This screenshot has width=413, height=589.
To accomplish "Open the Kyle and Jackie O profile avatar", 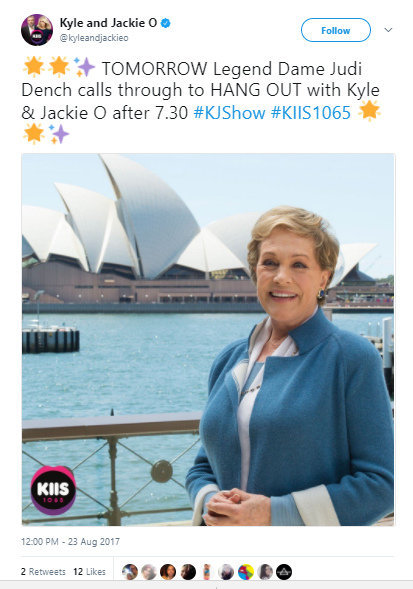I will click(37, 30).
